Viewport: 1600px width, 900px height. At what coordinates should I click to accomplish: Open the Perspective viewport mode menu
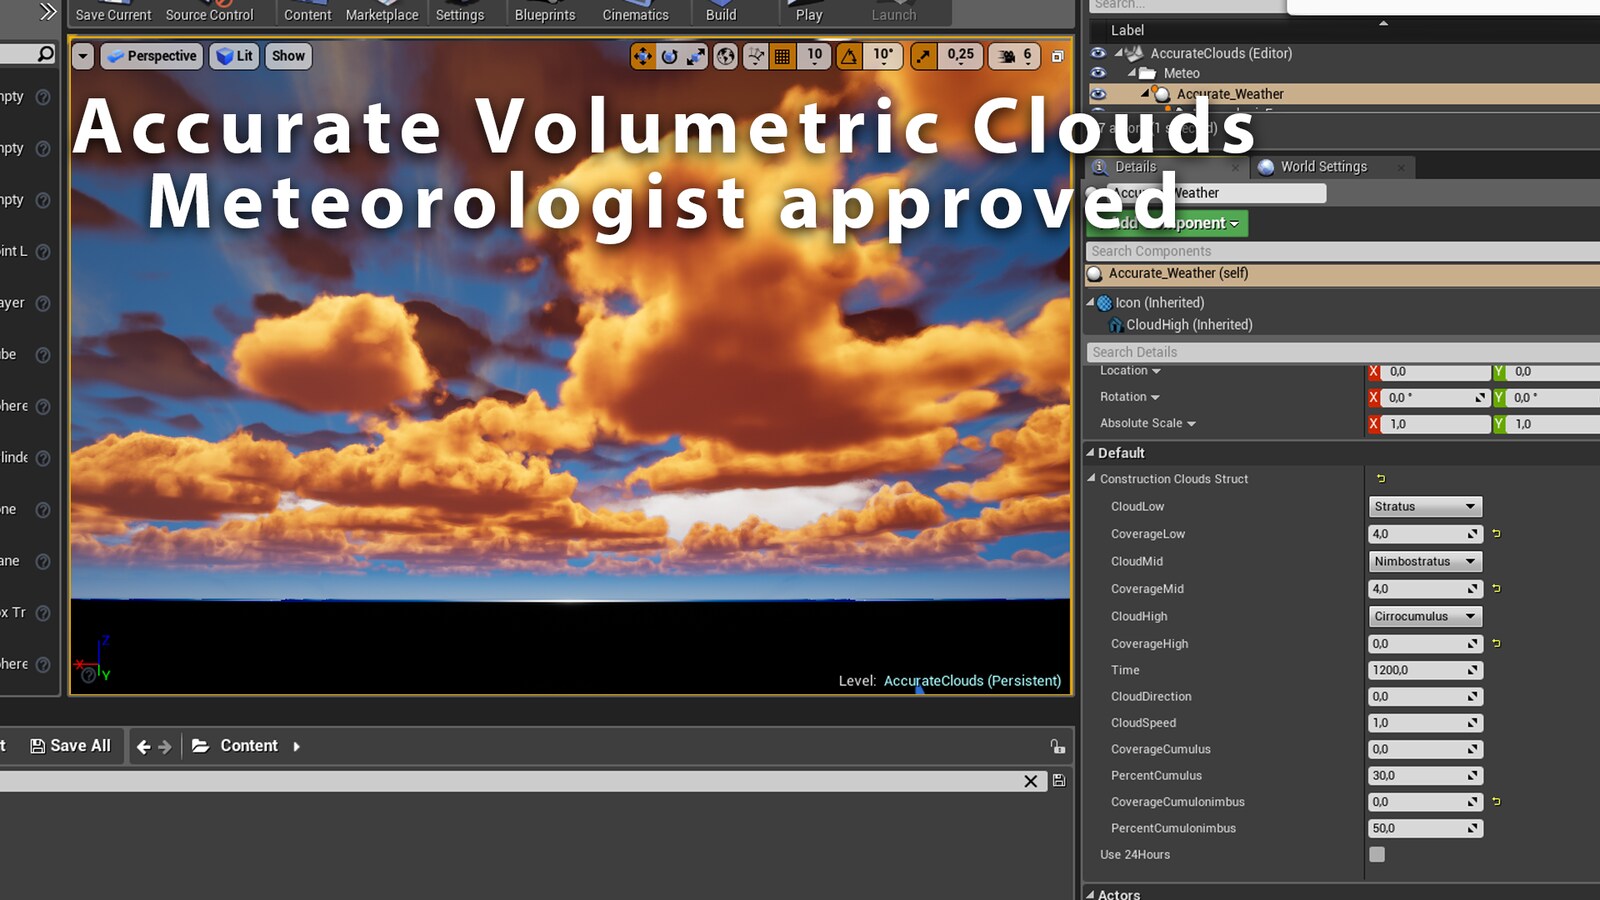[152, 56]
